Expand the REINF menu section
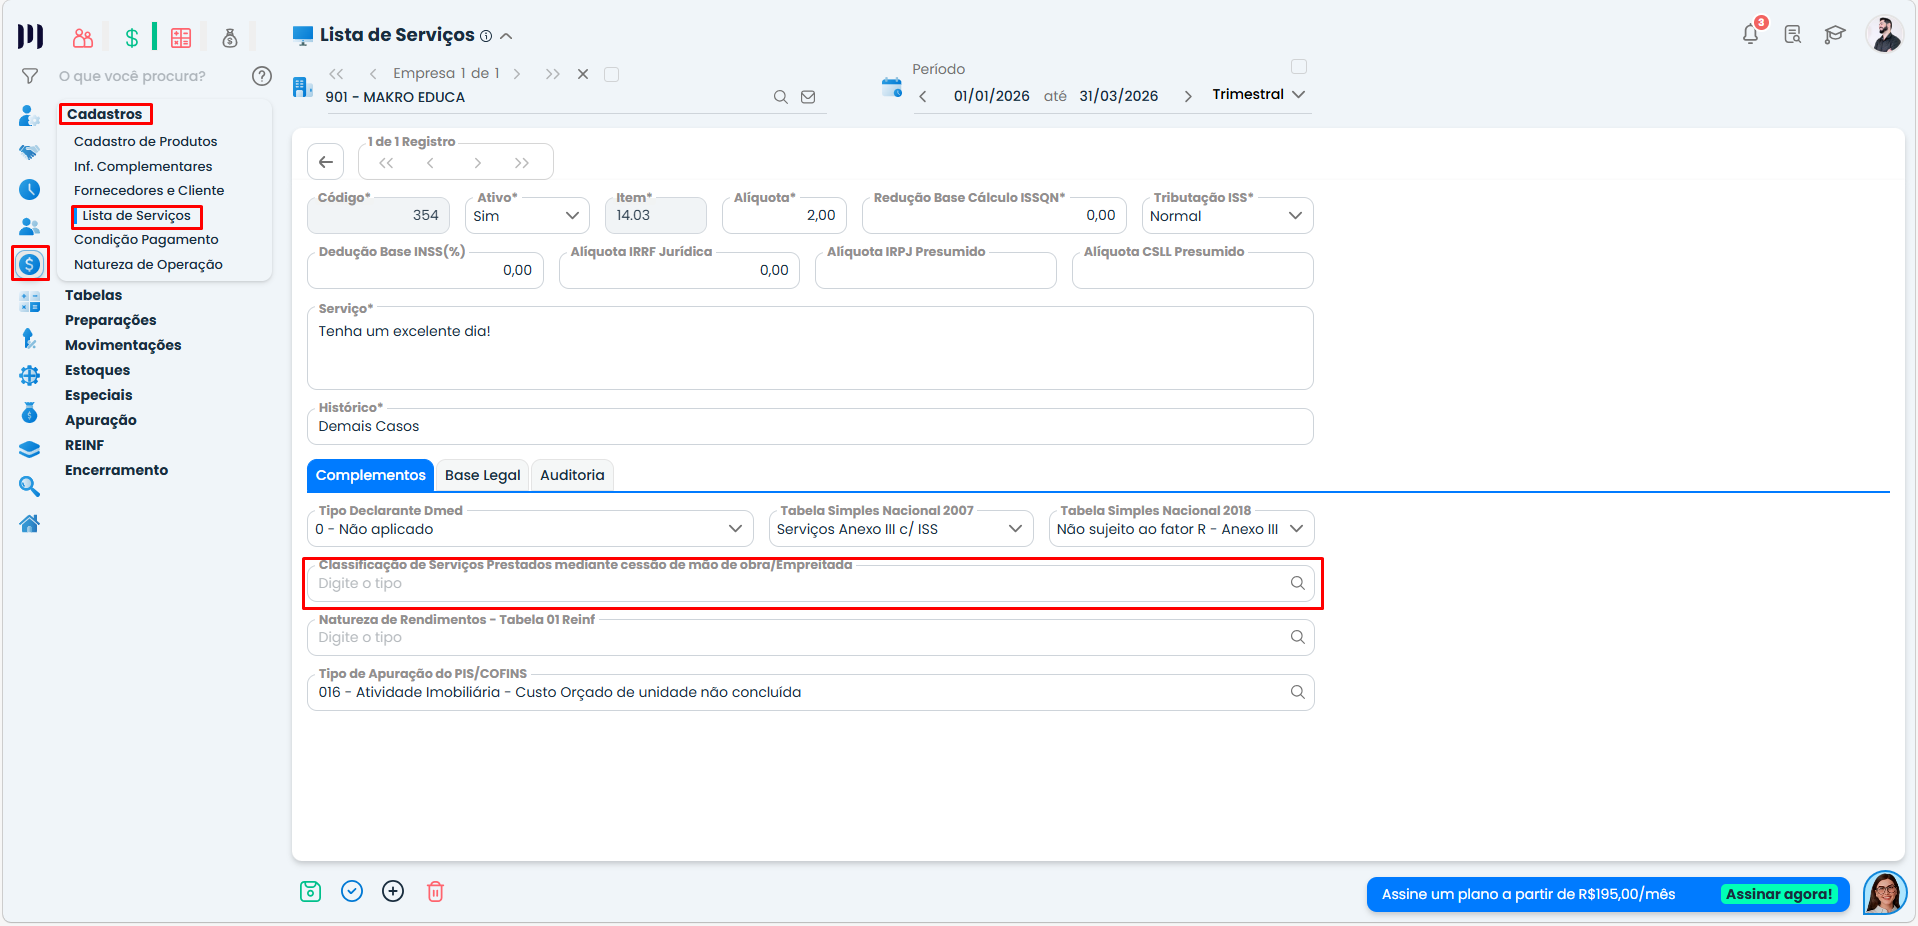 (84, 445)
